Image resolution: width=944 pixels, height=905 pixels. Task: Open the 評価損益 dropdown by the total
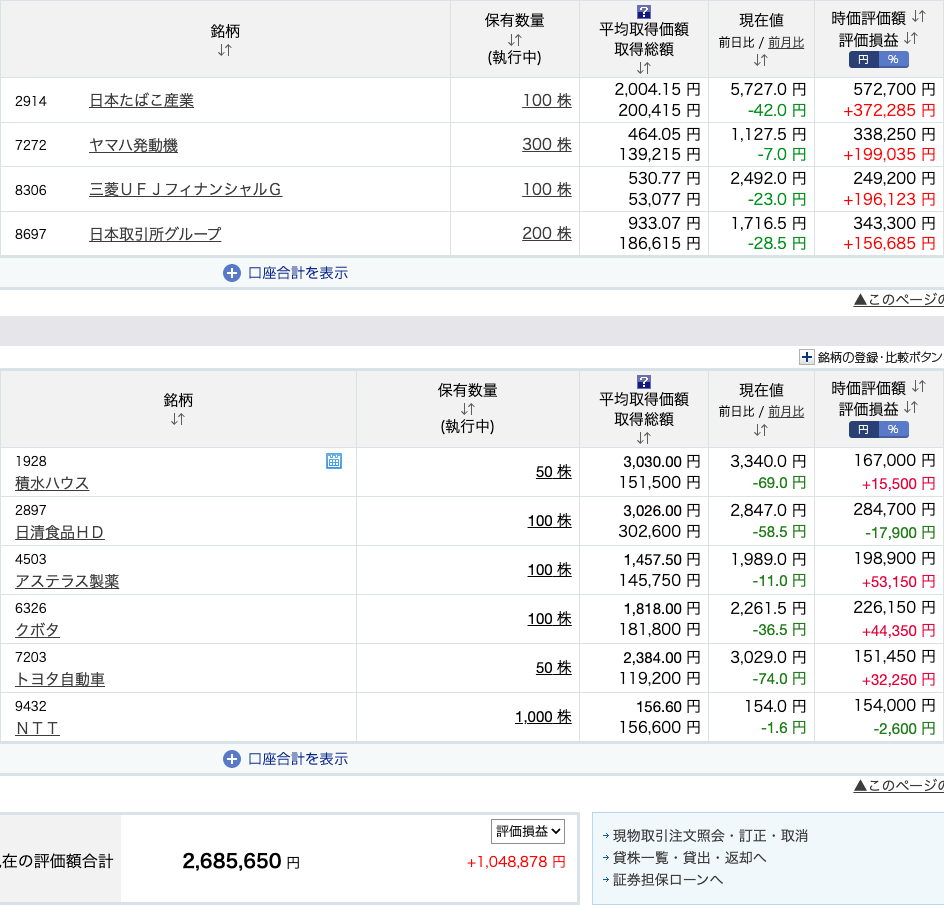click(x=528, y=831)
